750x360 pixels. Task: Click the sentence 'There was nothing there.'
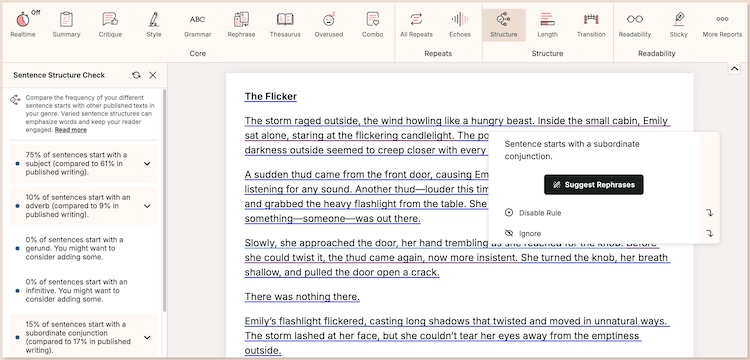[x=302, y=297]
